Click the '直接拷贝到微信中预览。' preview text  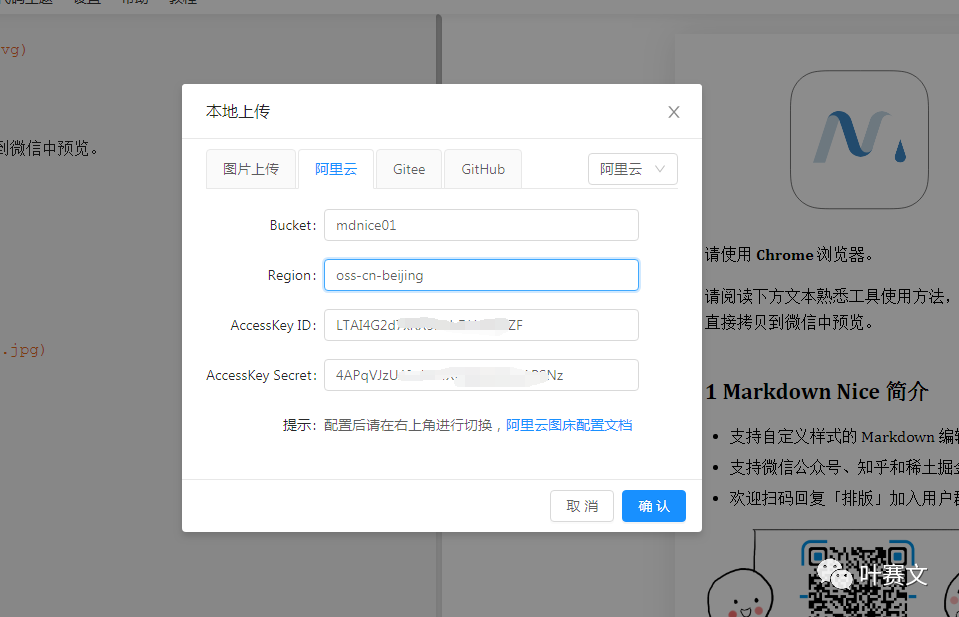[790, 322]
